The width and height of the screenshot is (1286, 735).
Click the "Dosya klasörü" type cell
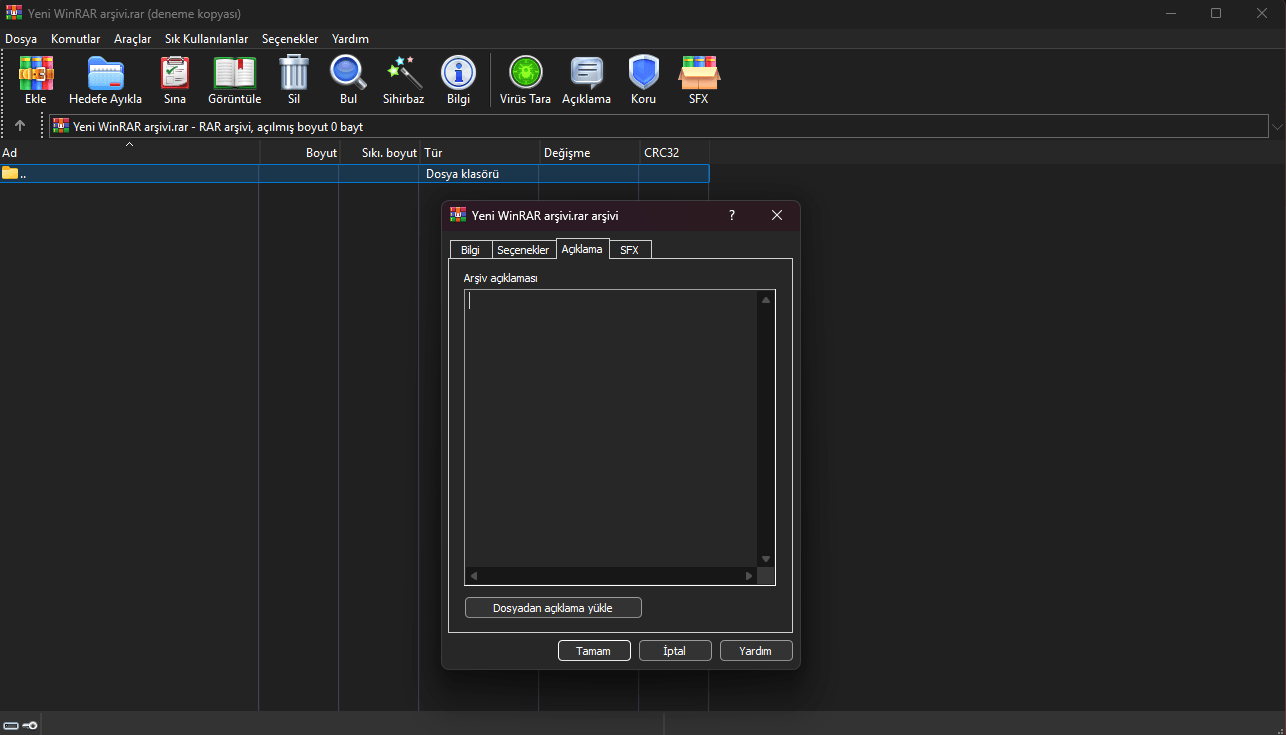(462, 174)
